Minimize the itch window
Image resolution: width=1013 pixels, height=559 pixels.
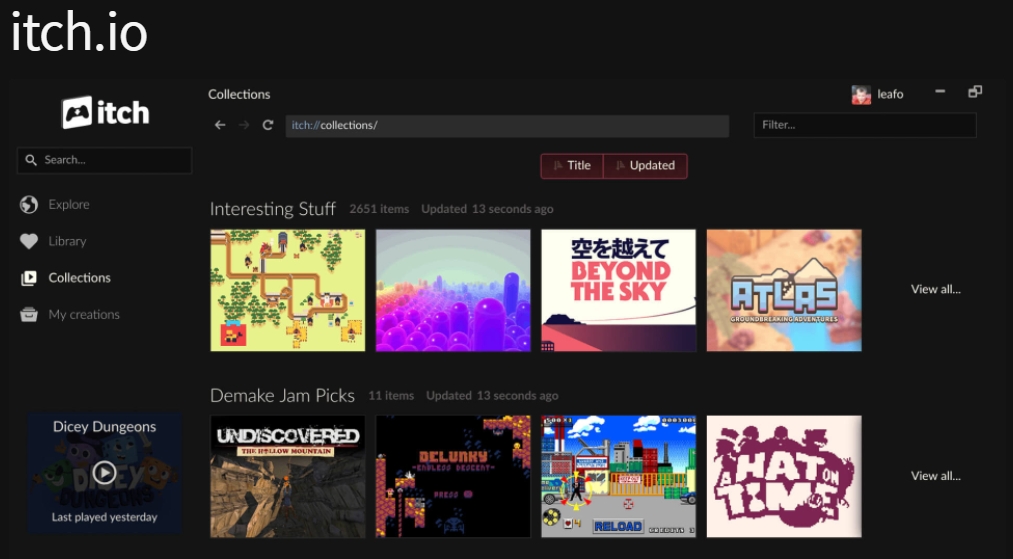point(940,92)
